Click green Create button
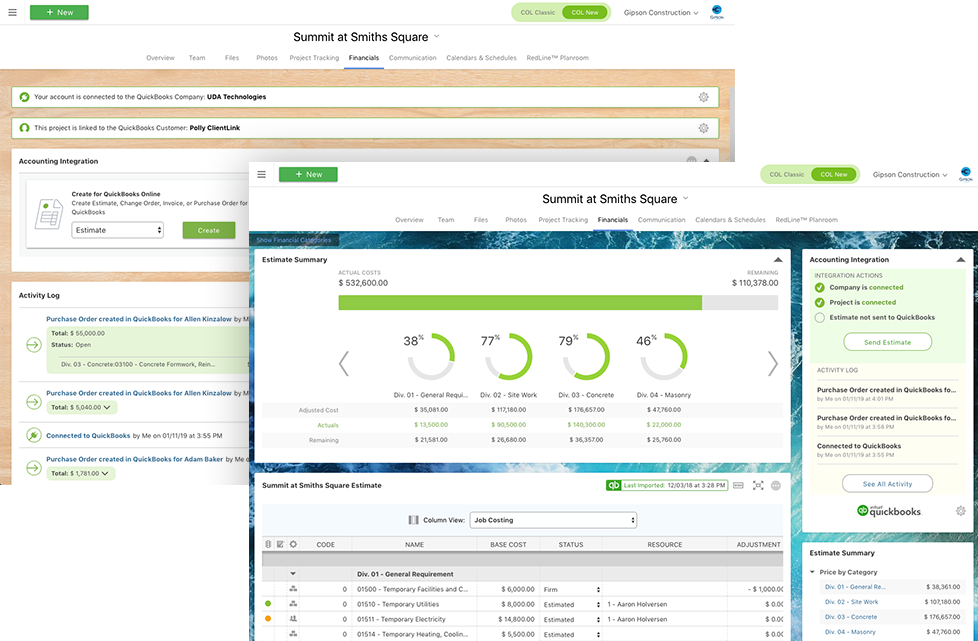This screenshot has height=641, width=978. coord(209,230)
